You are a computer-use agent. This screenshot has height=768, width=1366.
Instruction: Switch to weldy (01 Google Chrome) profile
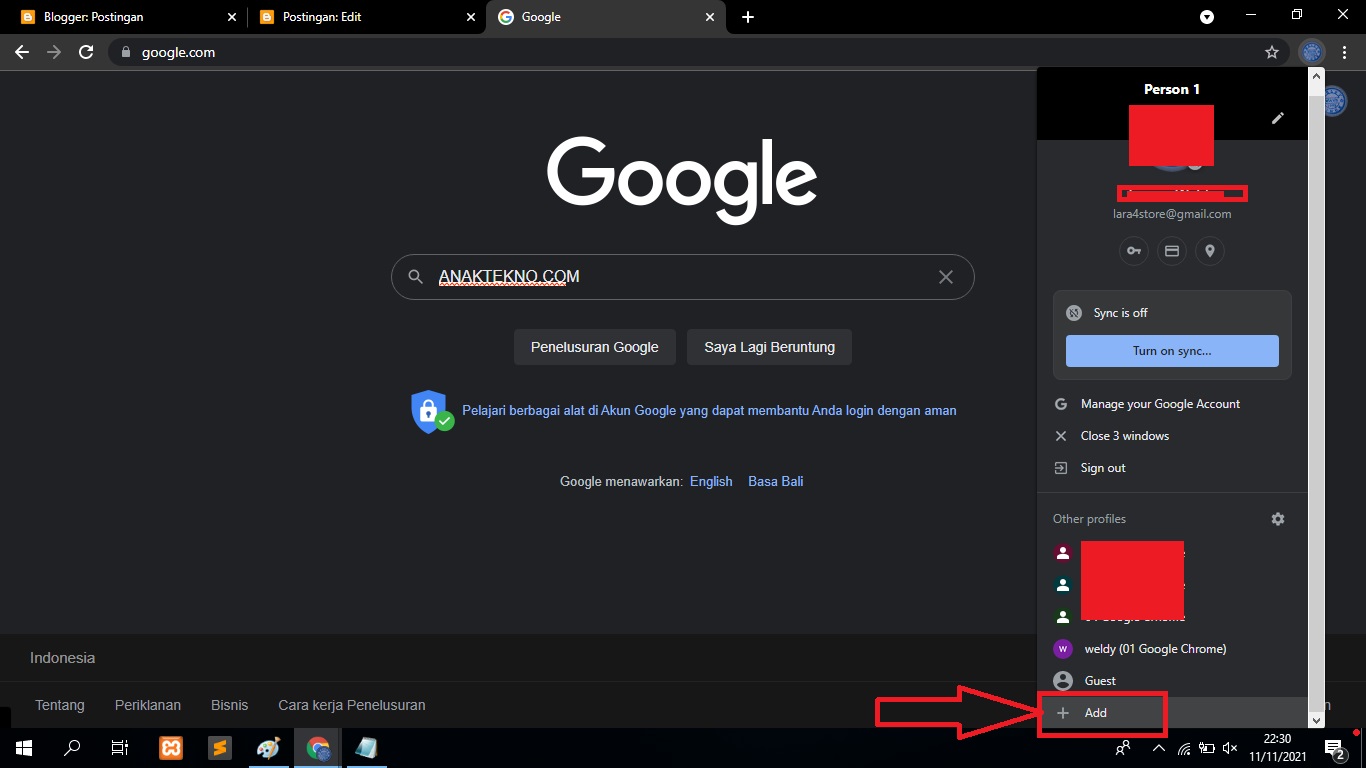(x=1172, y=649)
